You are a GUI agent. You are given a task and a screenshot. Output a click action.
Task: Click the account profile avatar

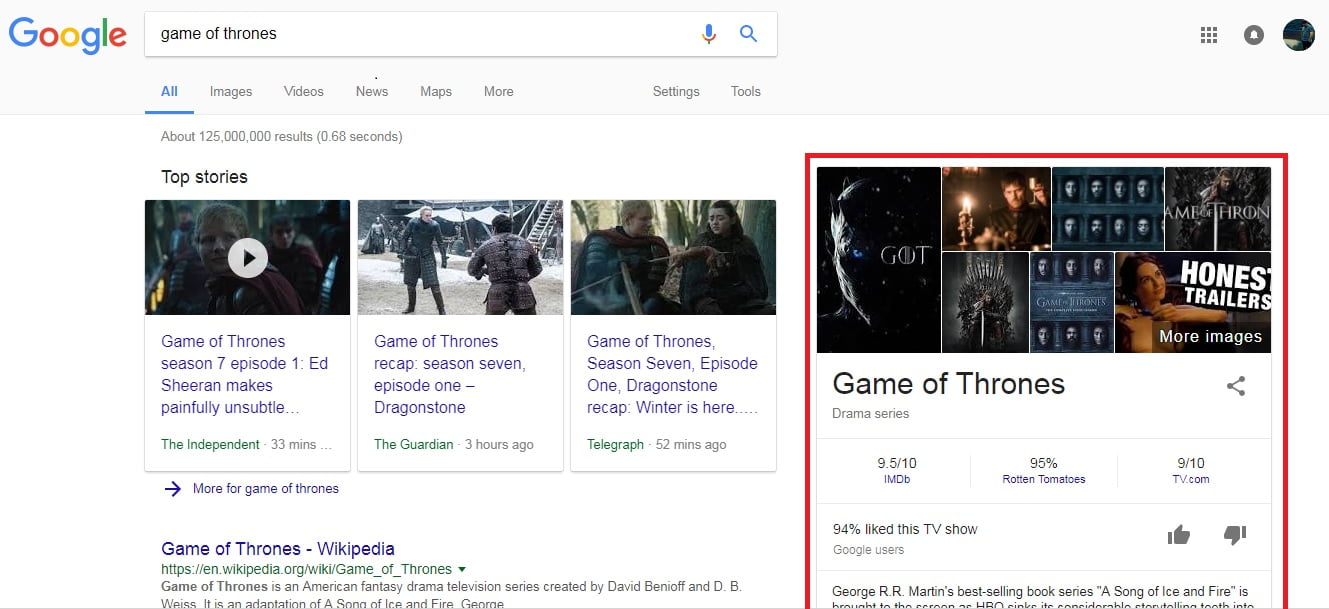pyautogui.click(x=1298, y=35)
